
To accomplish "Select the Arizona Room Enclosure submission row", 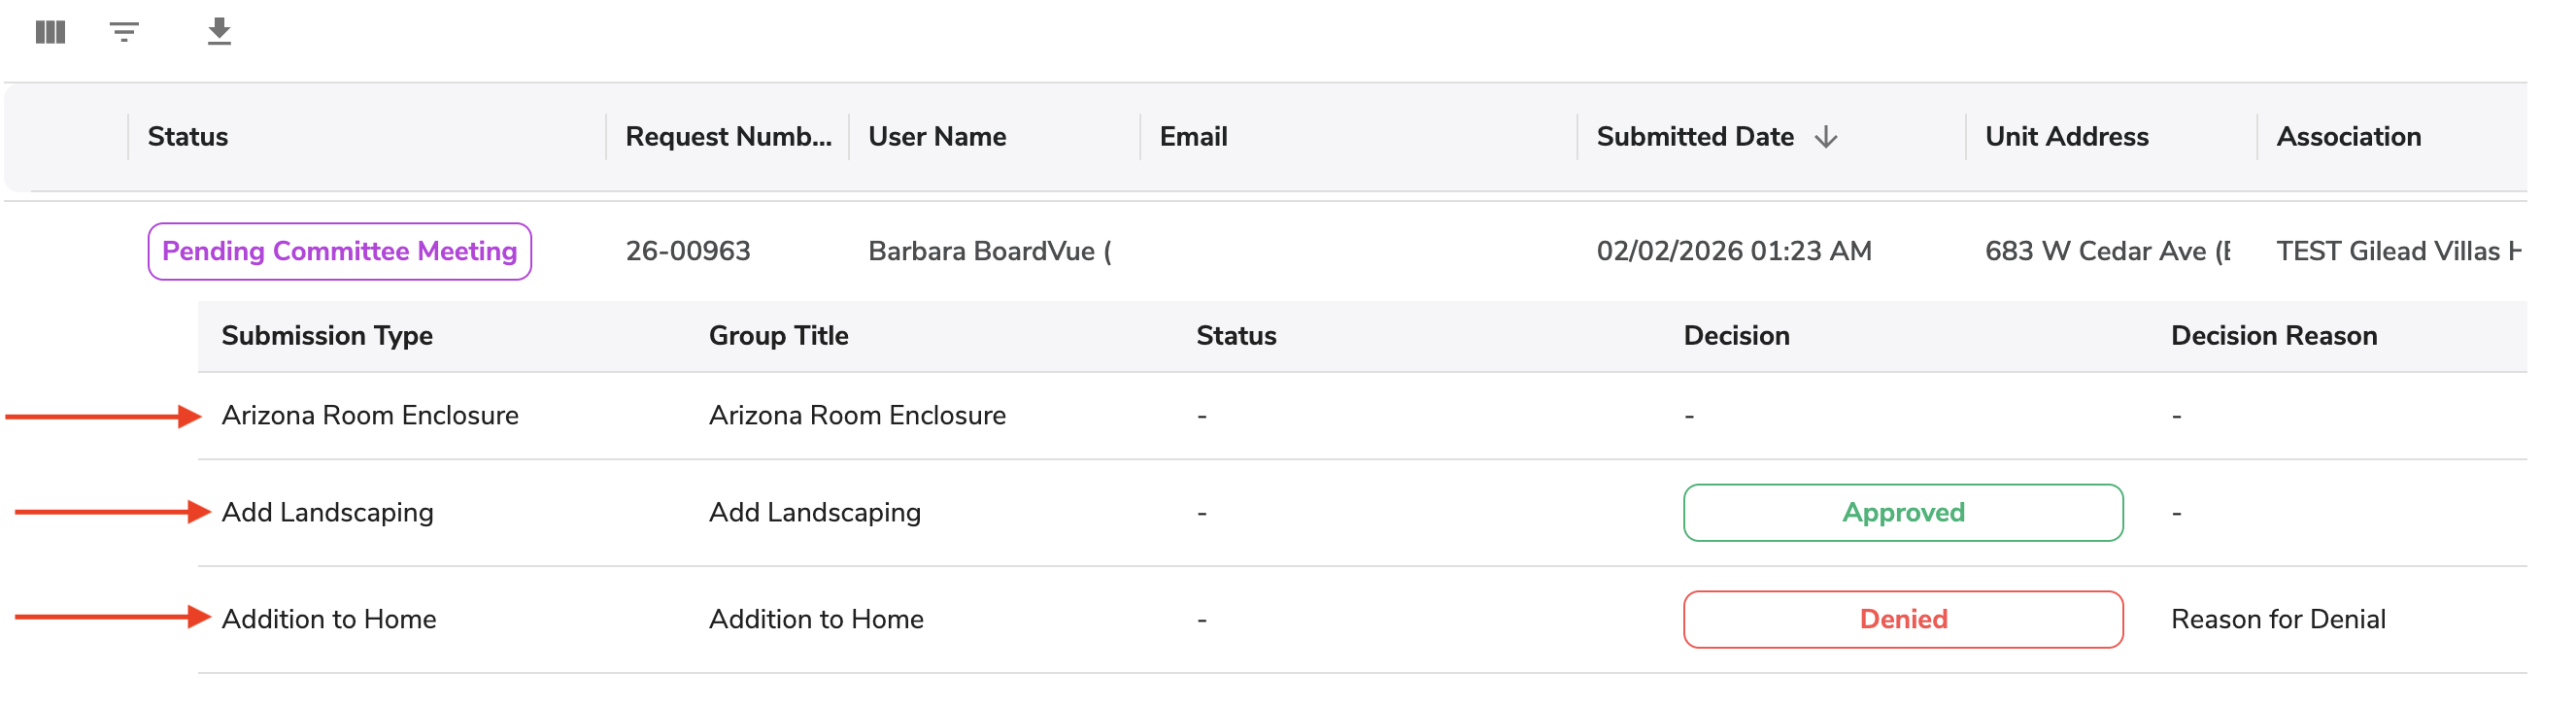I will pos(1362,416).
